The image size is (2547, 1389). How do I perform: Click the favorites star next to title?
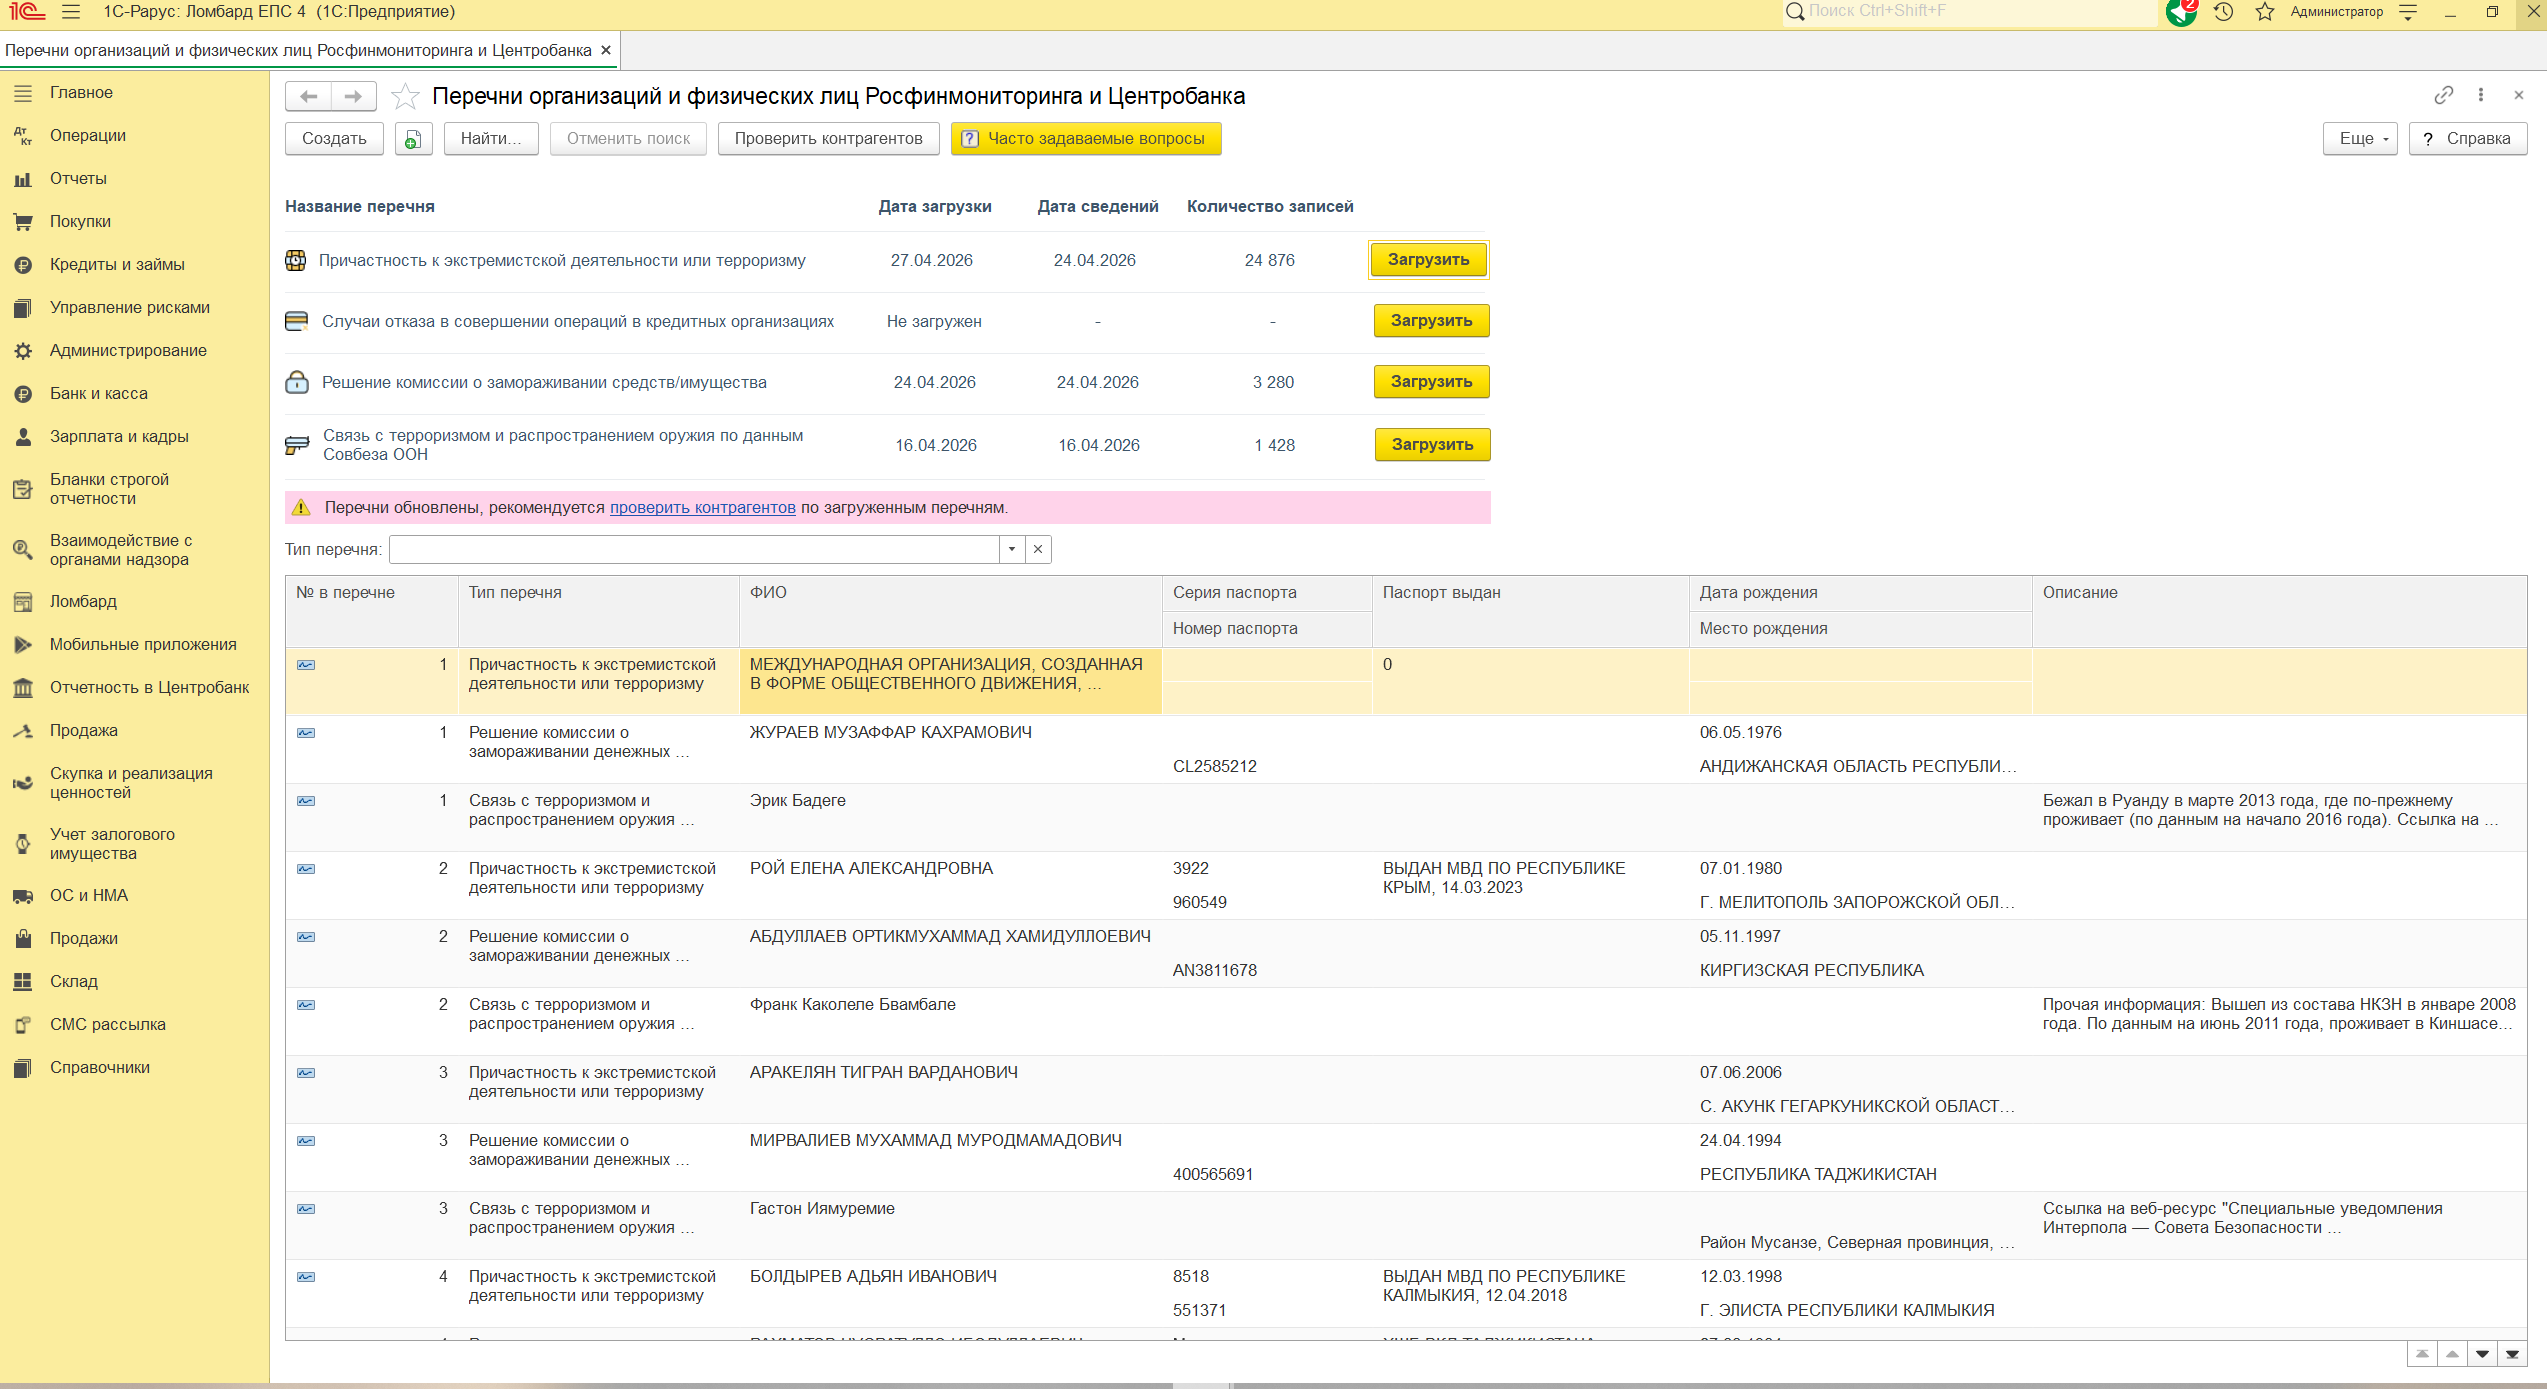[405, 97]
